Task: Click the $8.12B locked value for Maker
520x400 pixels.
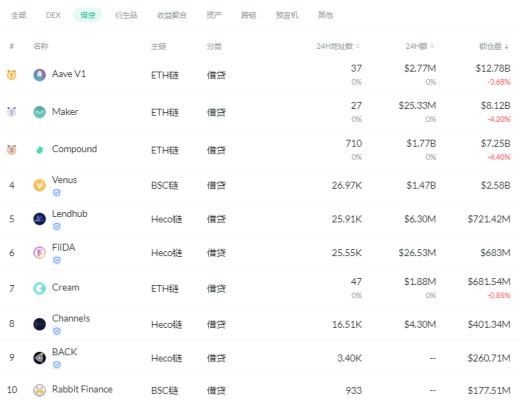Action: click(x=495, y=106)
